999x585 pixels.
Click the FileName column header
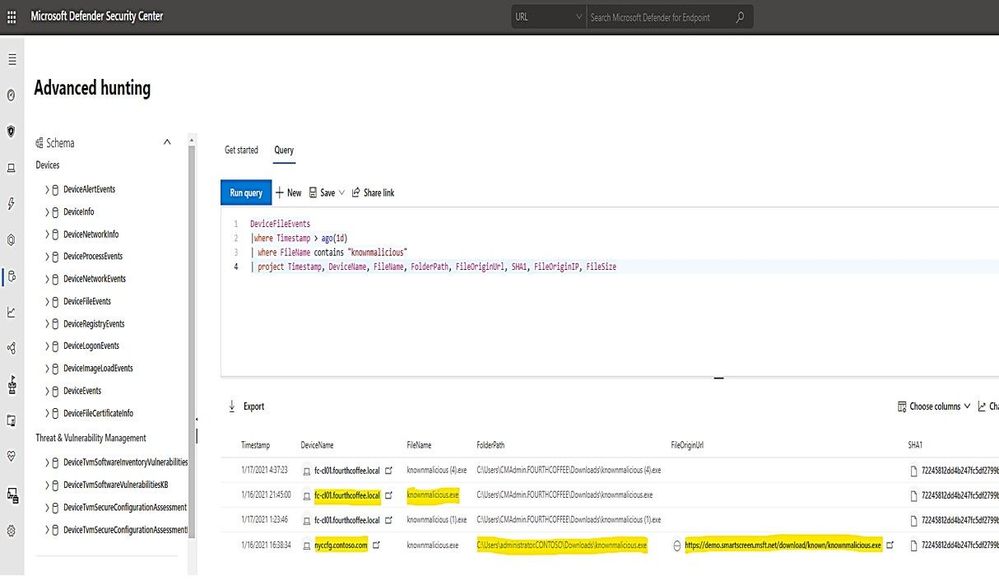point(419,445)
